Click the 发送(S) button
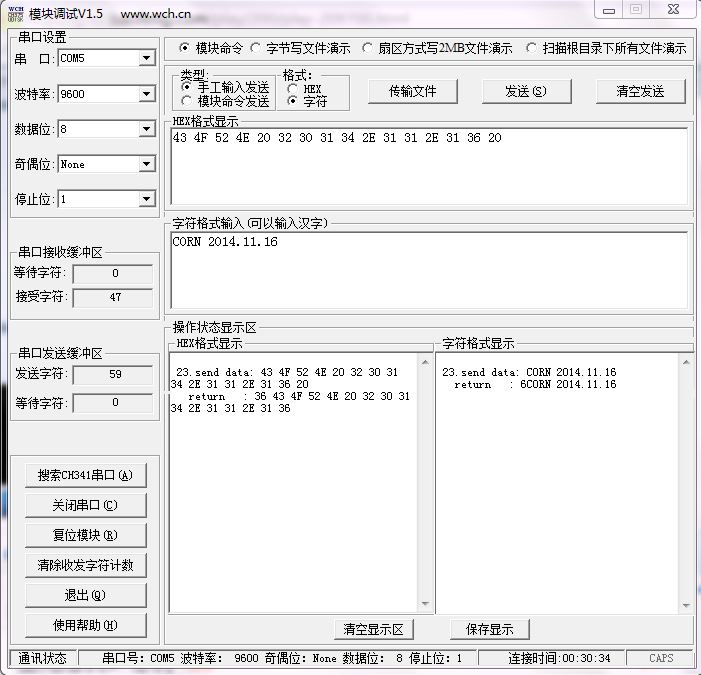This screenshot has height=675, width=701. click(526, 92)
